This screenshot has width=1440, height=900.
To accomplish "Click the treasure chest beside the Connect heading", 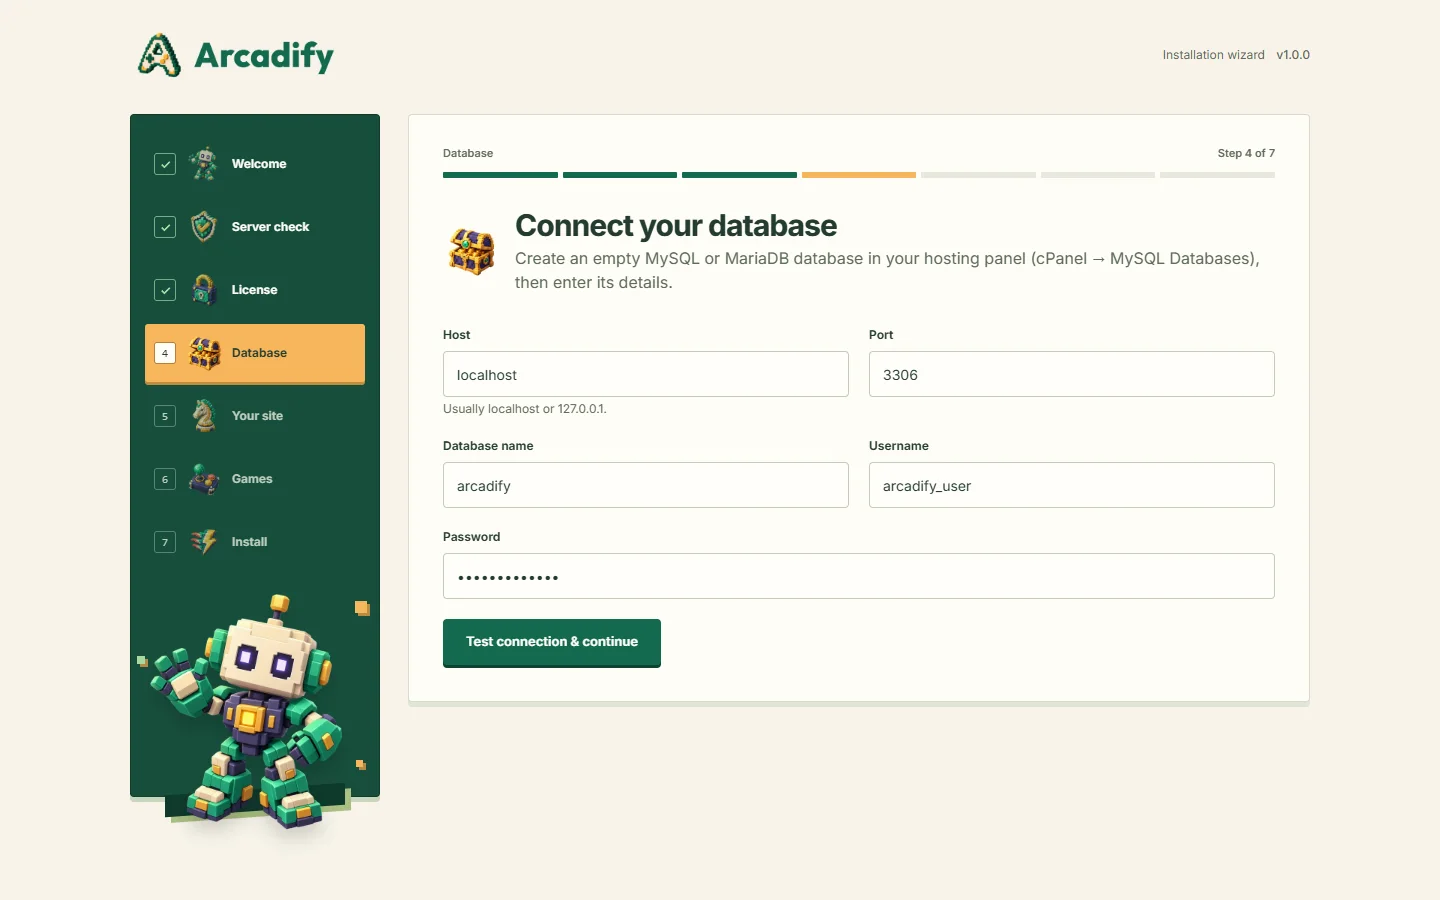I will tap(472, 252).
